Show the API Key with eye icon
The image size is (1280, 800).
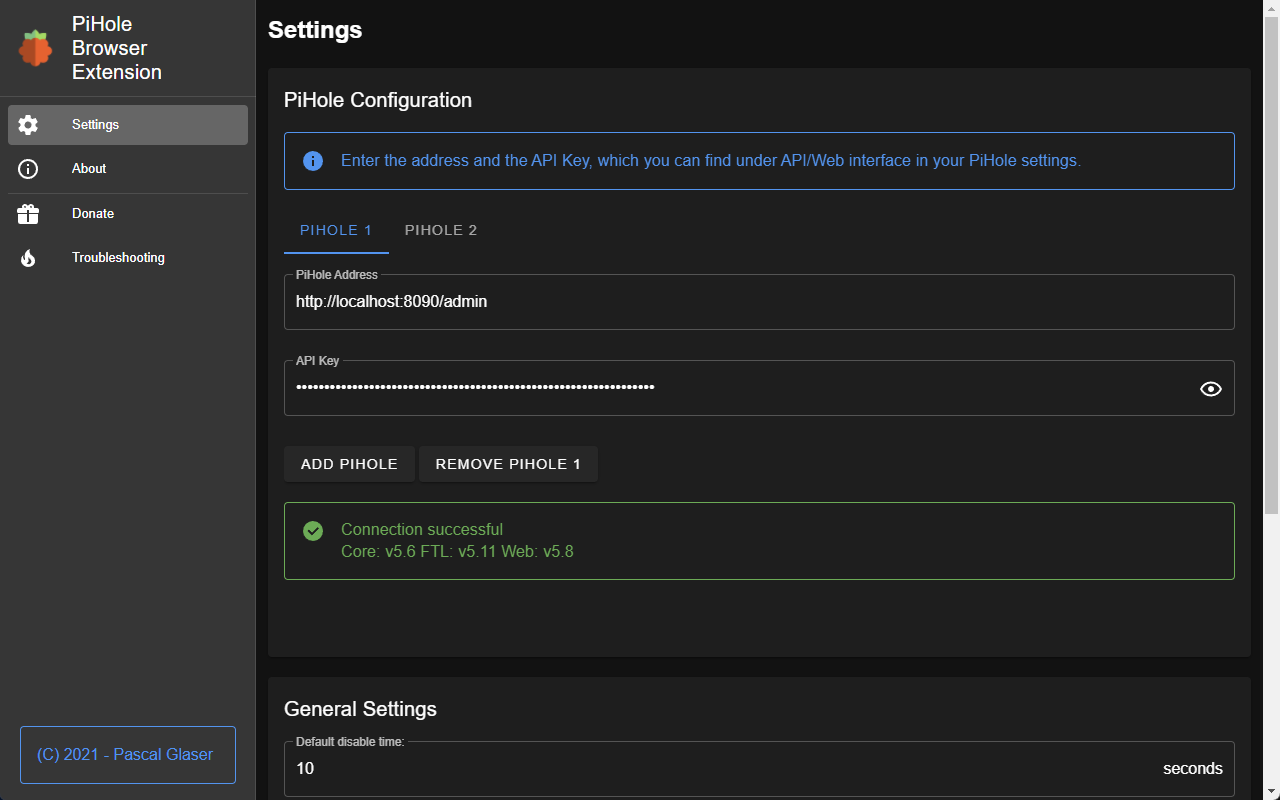tap(1210, 389)
